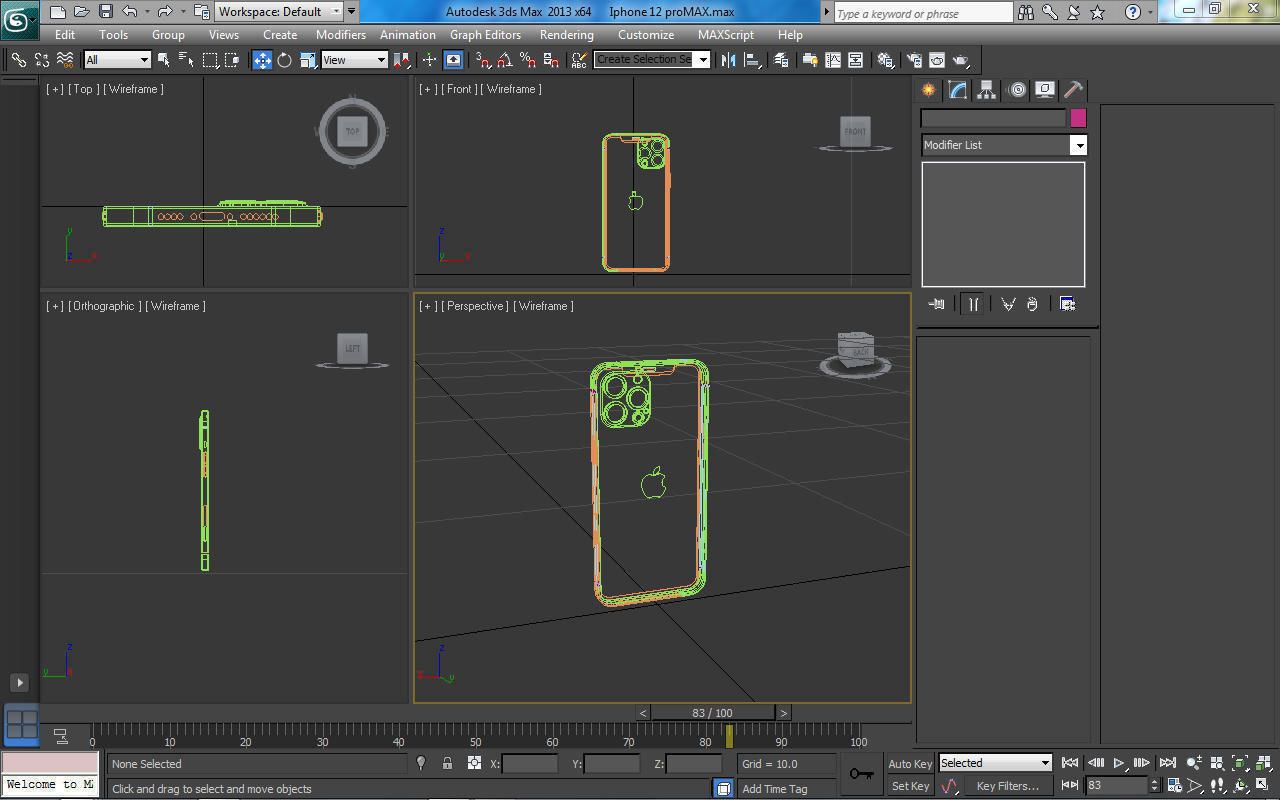Open Select by Name dialog
This screenshot has height=800, width=1280.
click(x=187, y=60)
